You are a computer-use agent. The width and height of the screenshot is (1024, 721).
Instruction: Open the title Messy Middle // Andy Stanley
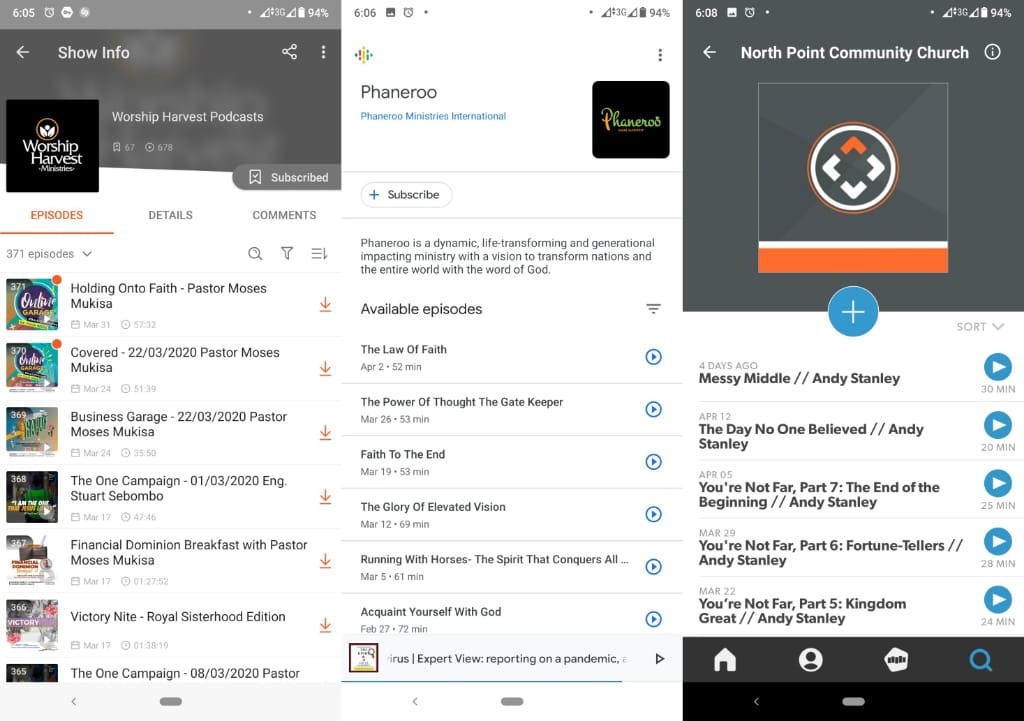point(799,378)
